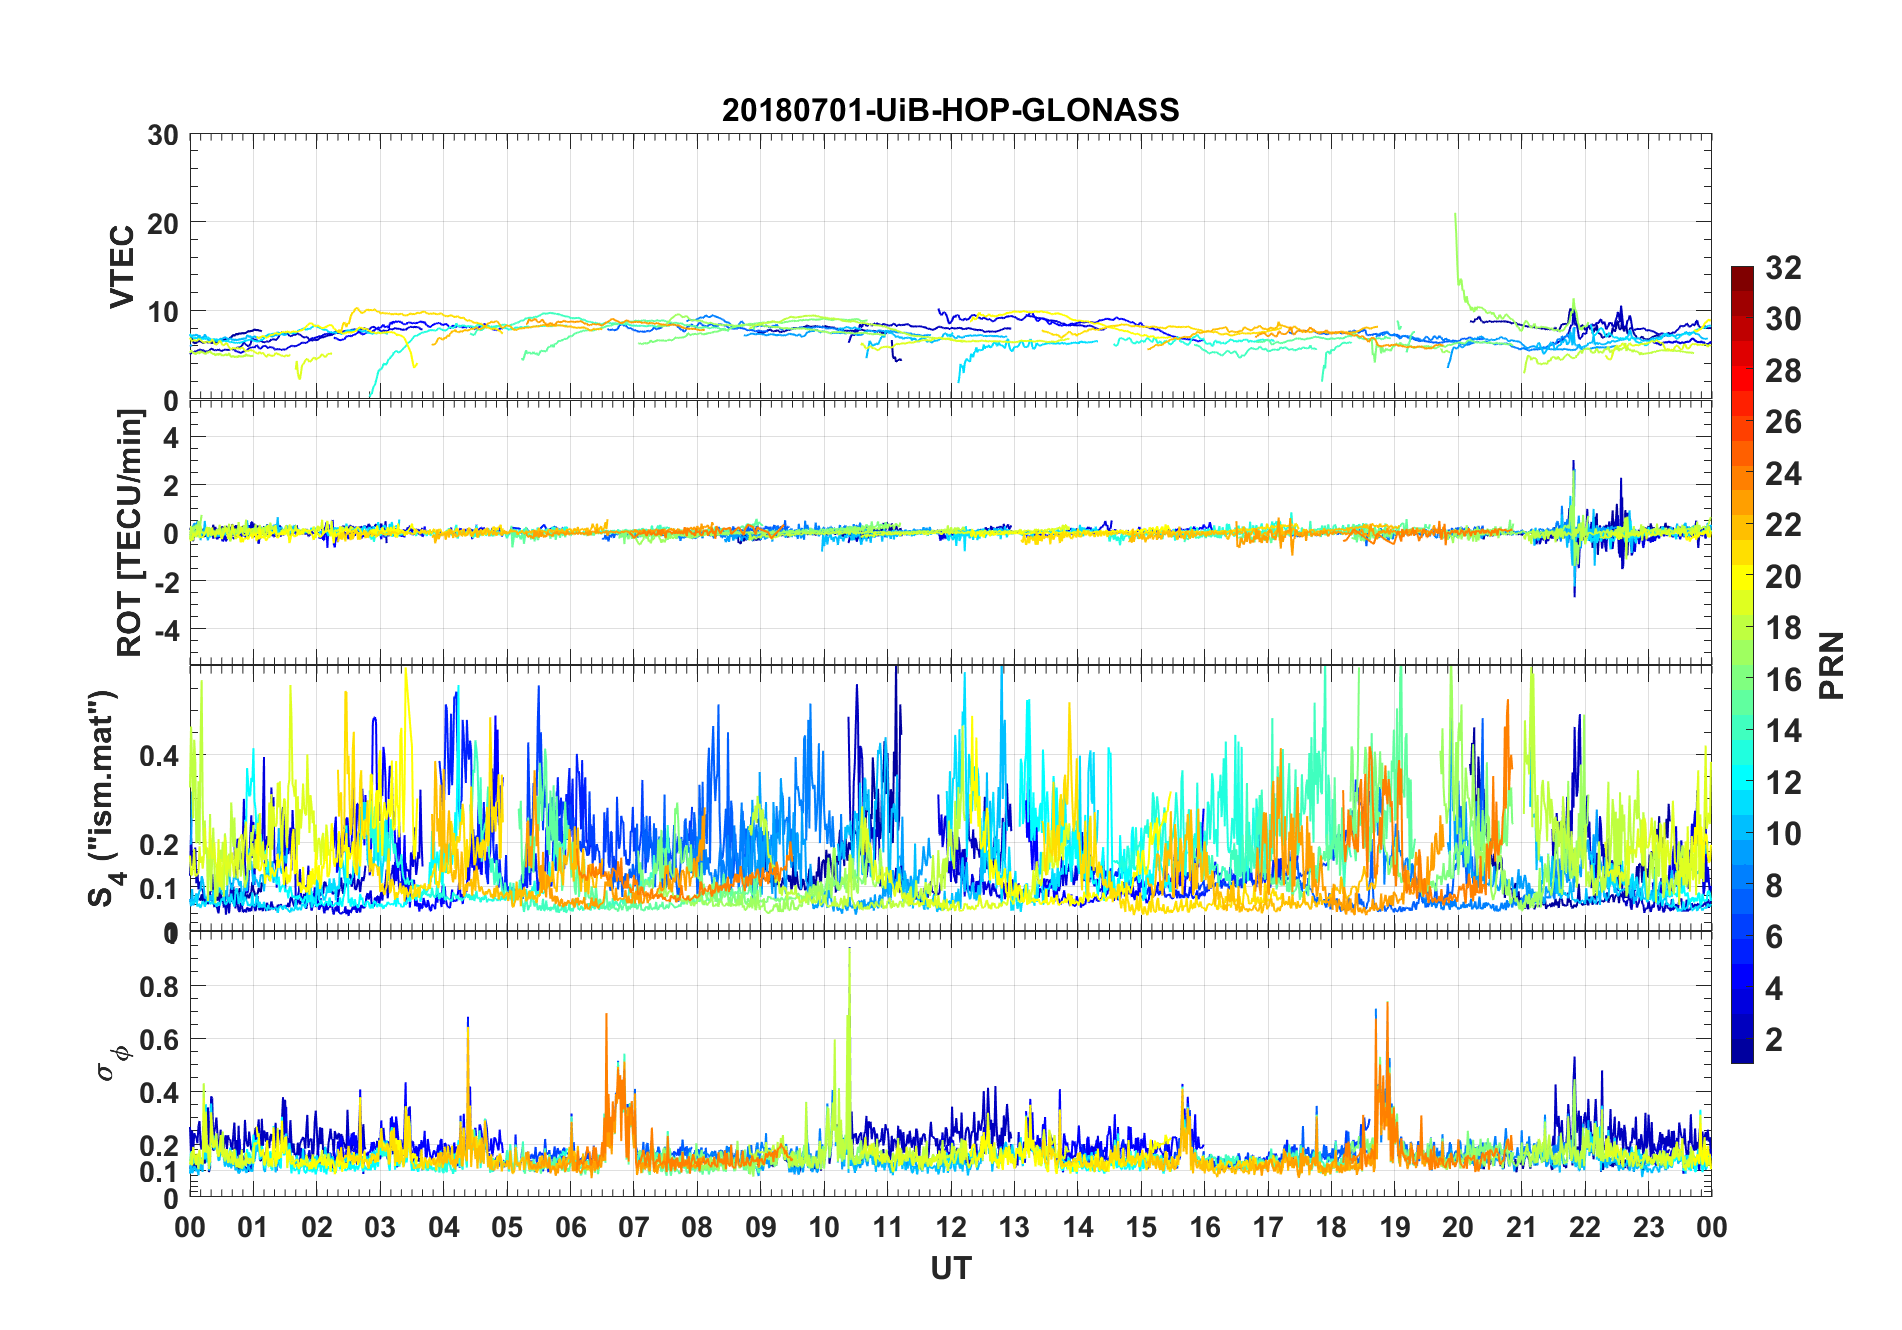Click the colorbar tick label 32

[x=1783, y=267]
